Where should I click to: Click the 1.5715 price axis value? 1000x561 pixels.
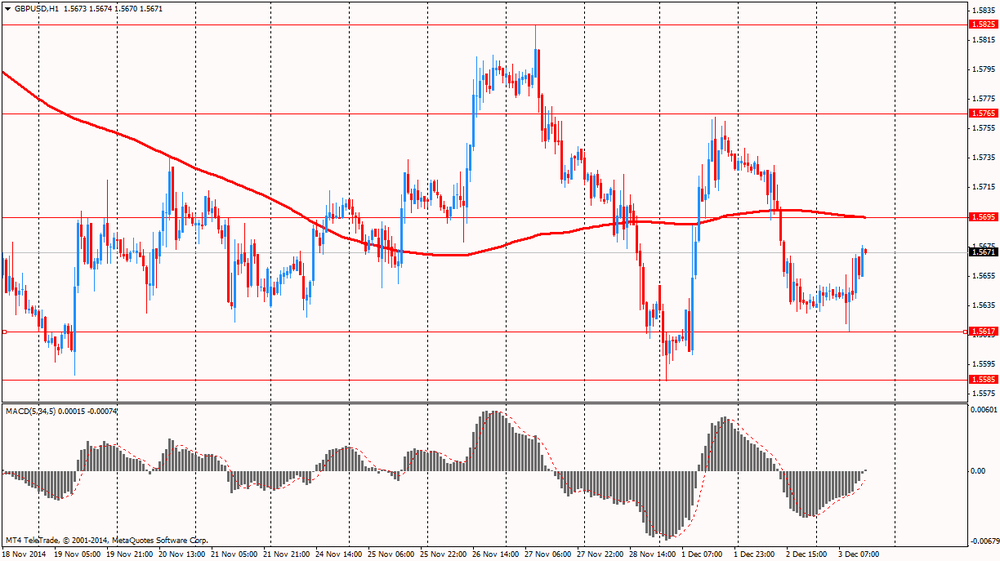click(x=984, y=187)
